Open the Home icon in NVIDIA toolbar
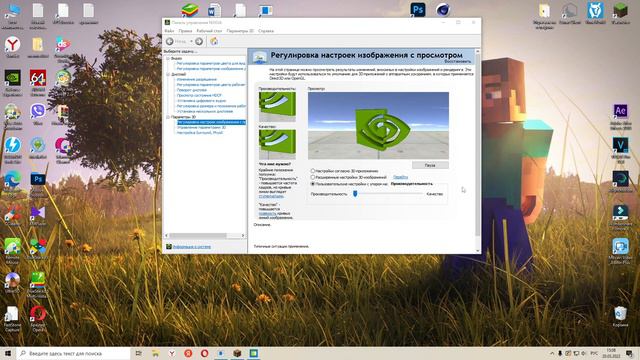 [214, 41]
